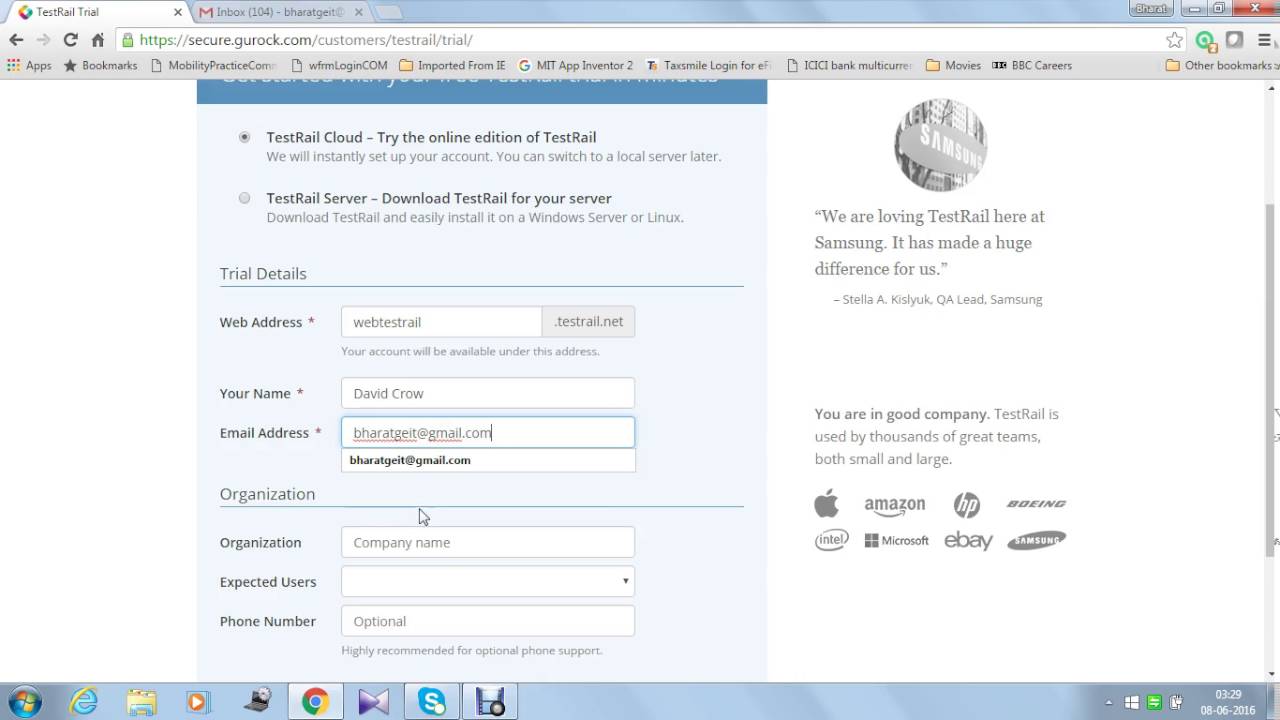Image resolution: width=1280 pixels, height=720 pixels.
Task: Open the media player taskbar icon
Action: [x=198, y=702]
